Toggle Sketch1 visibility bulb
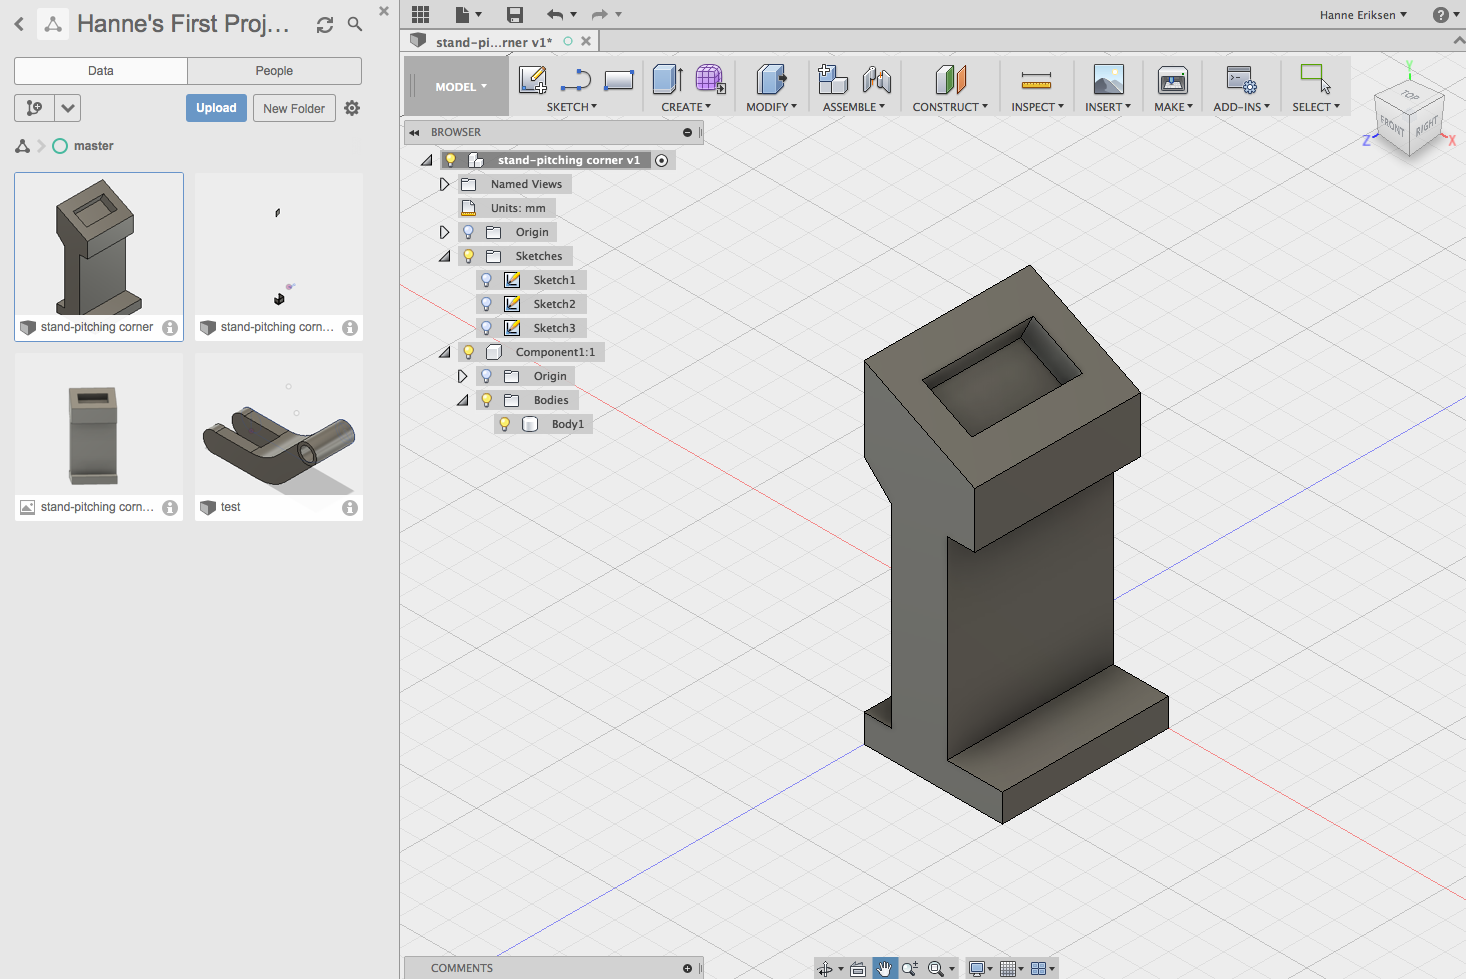1466x979 pixels. [x=487, y=280]
